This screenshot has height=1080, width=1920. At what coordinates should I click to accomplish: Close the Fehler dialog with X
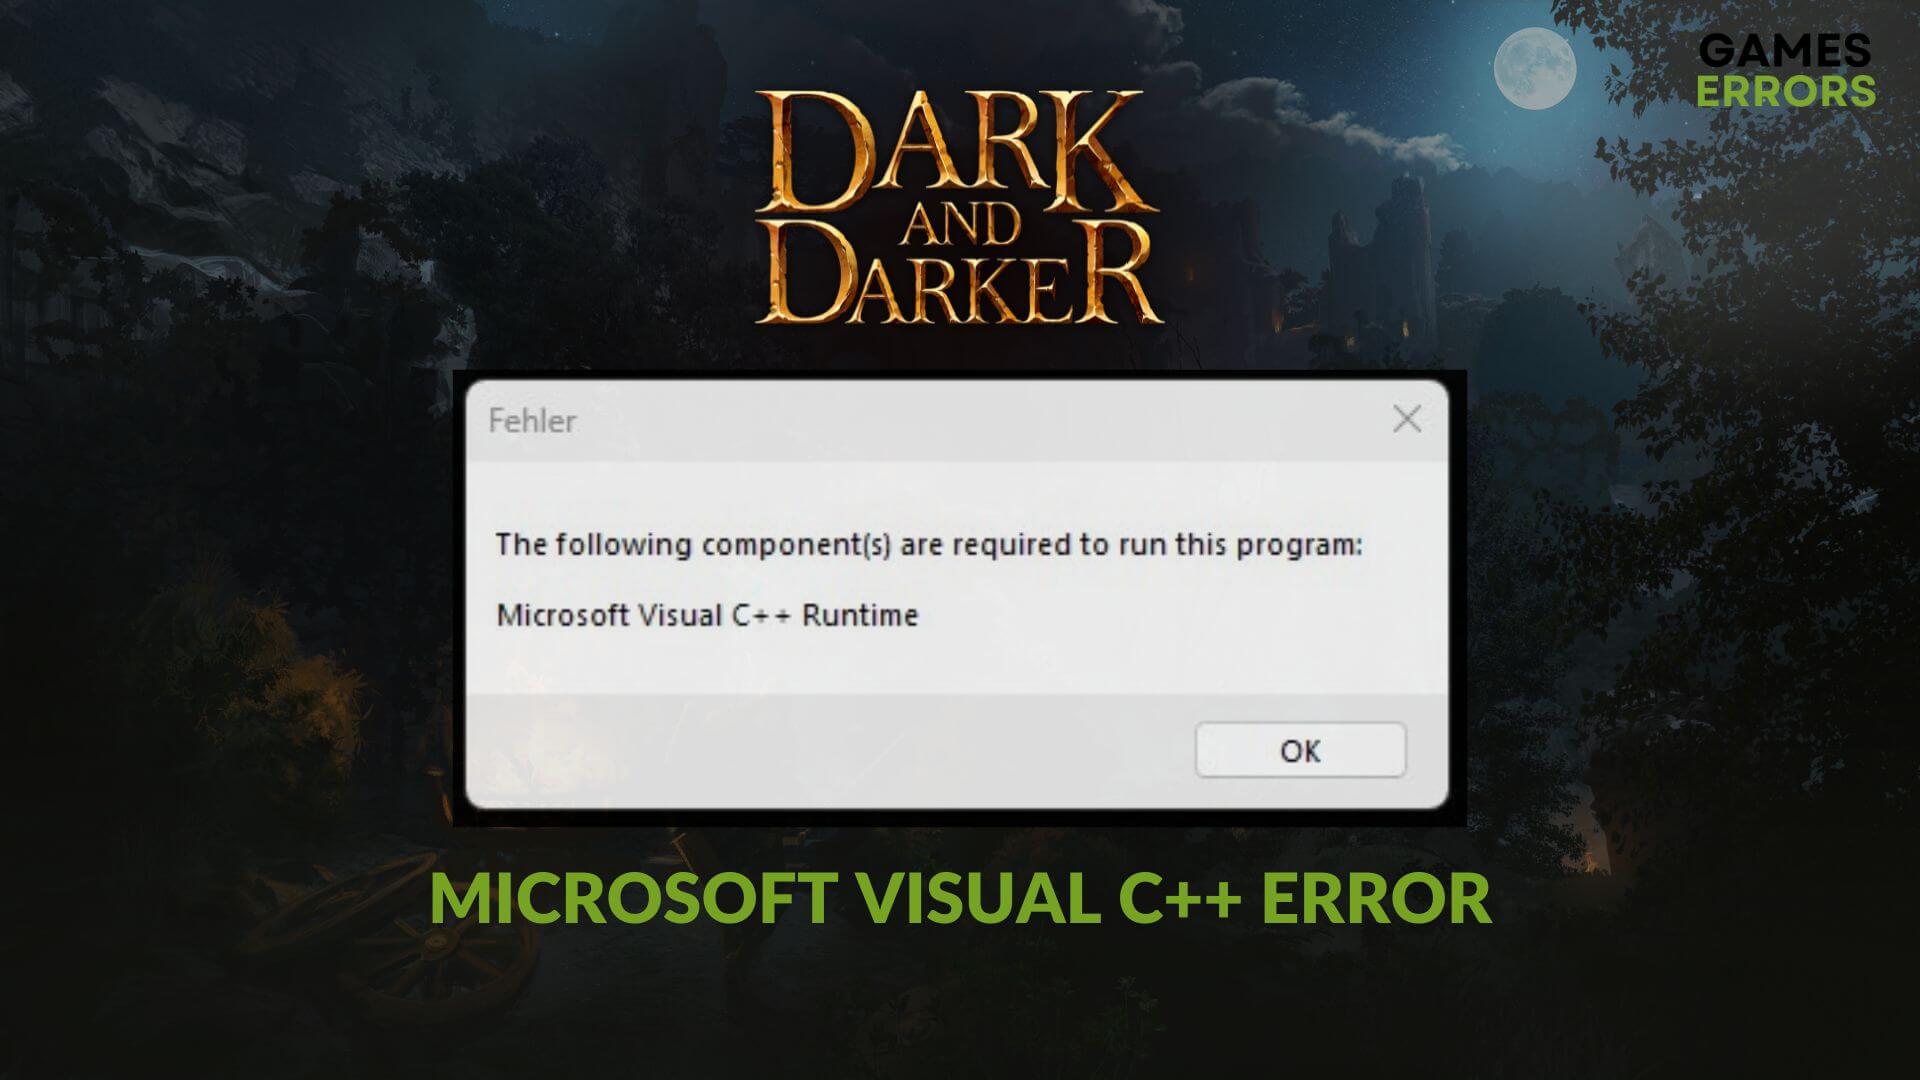tap(1407, 419)
